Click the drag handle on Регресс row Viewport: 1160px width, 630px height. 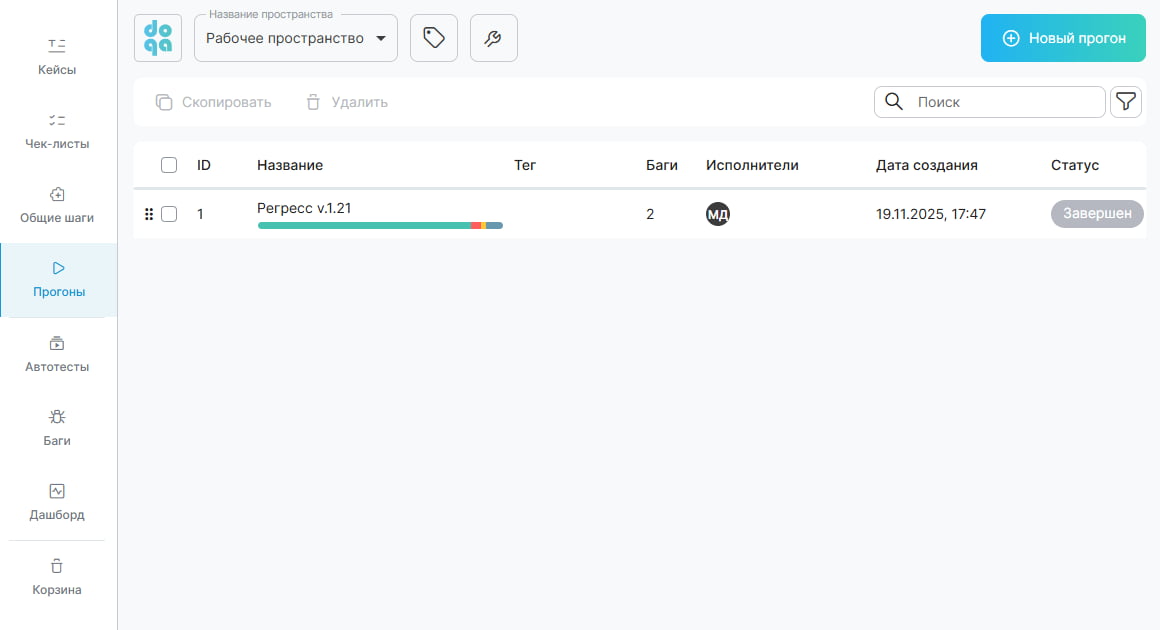149,214
